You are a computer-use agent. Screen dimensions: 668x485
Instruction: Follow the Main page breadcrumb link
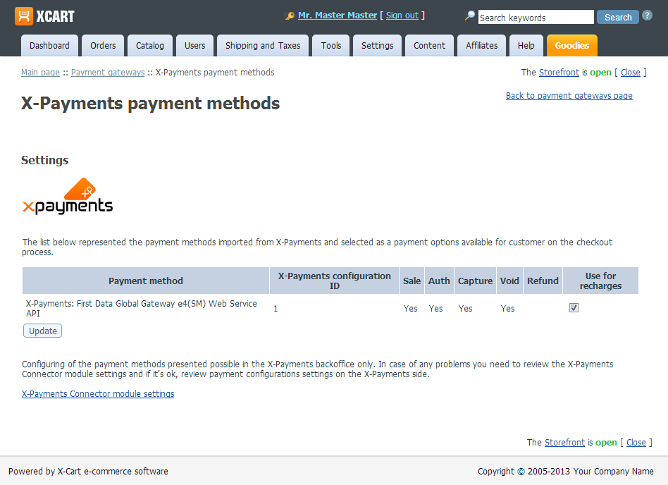click(40, 72)
